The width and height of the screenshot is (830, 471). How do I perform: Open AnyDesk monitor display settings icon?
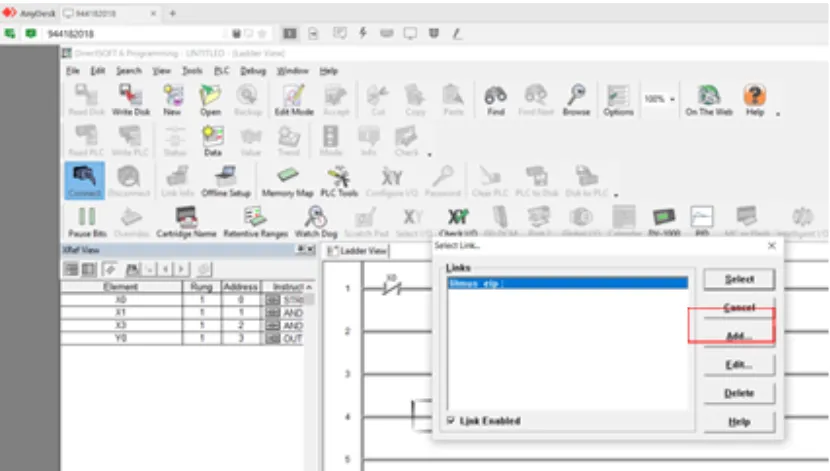coord(410,33)
